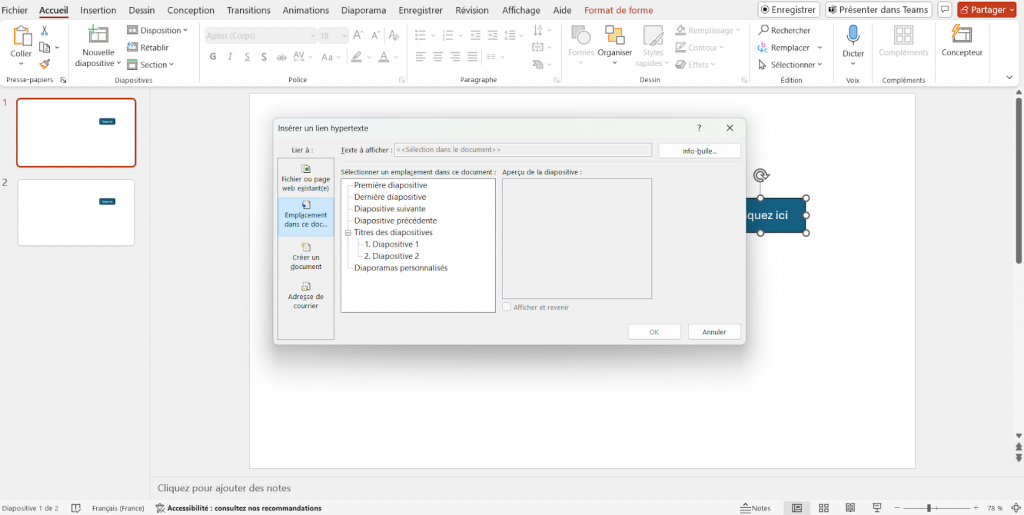The image size is (1024, 515).
Task: Toggle underline S formatting
Action: 247,57
